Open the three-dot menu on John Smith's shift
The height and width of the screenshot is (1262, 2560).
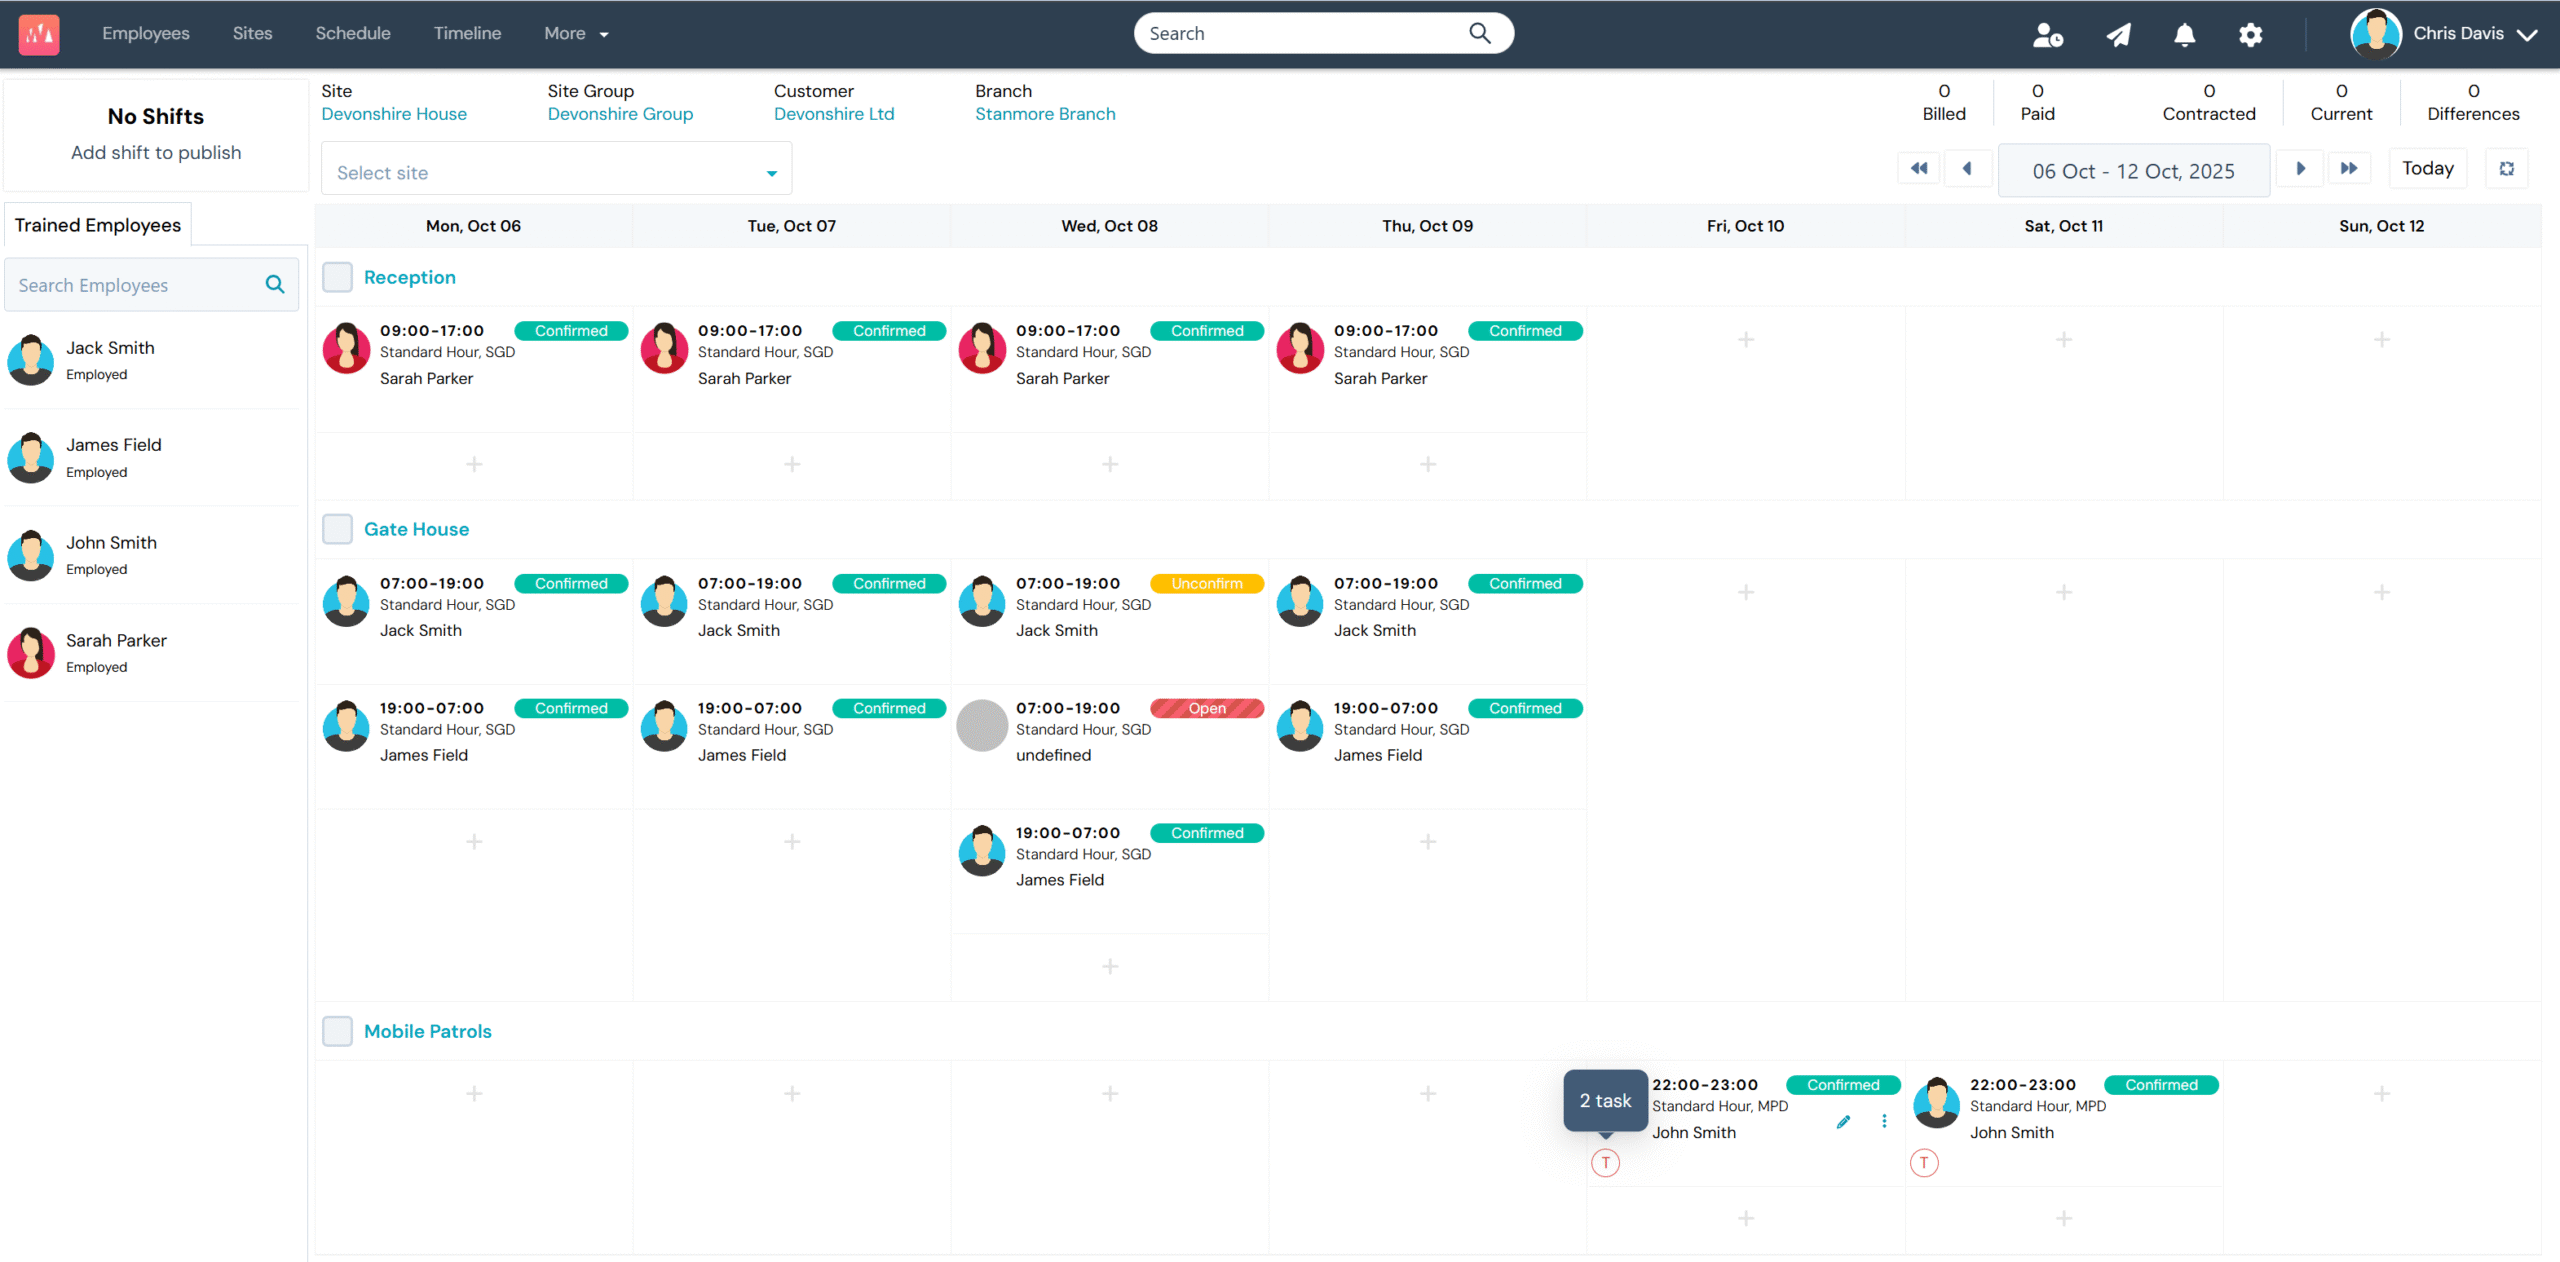tap(1883, 1122)
